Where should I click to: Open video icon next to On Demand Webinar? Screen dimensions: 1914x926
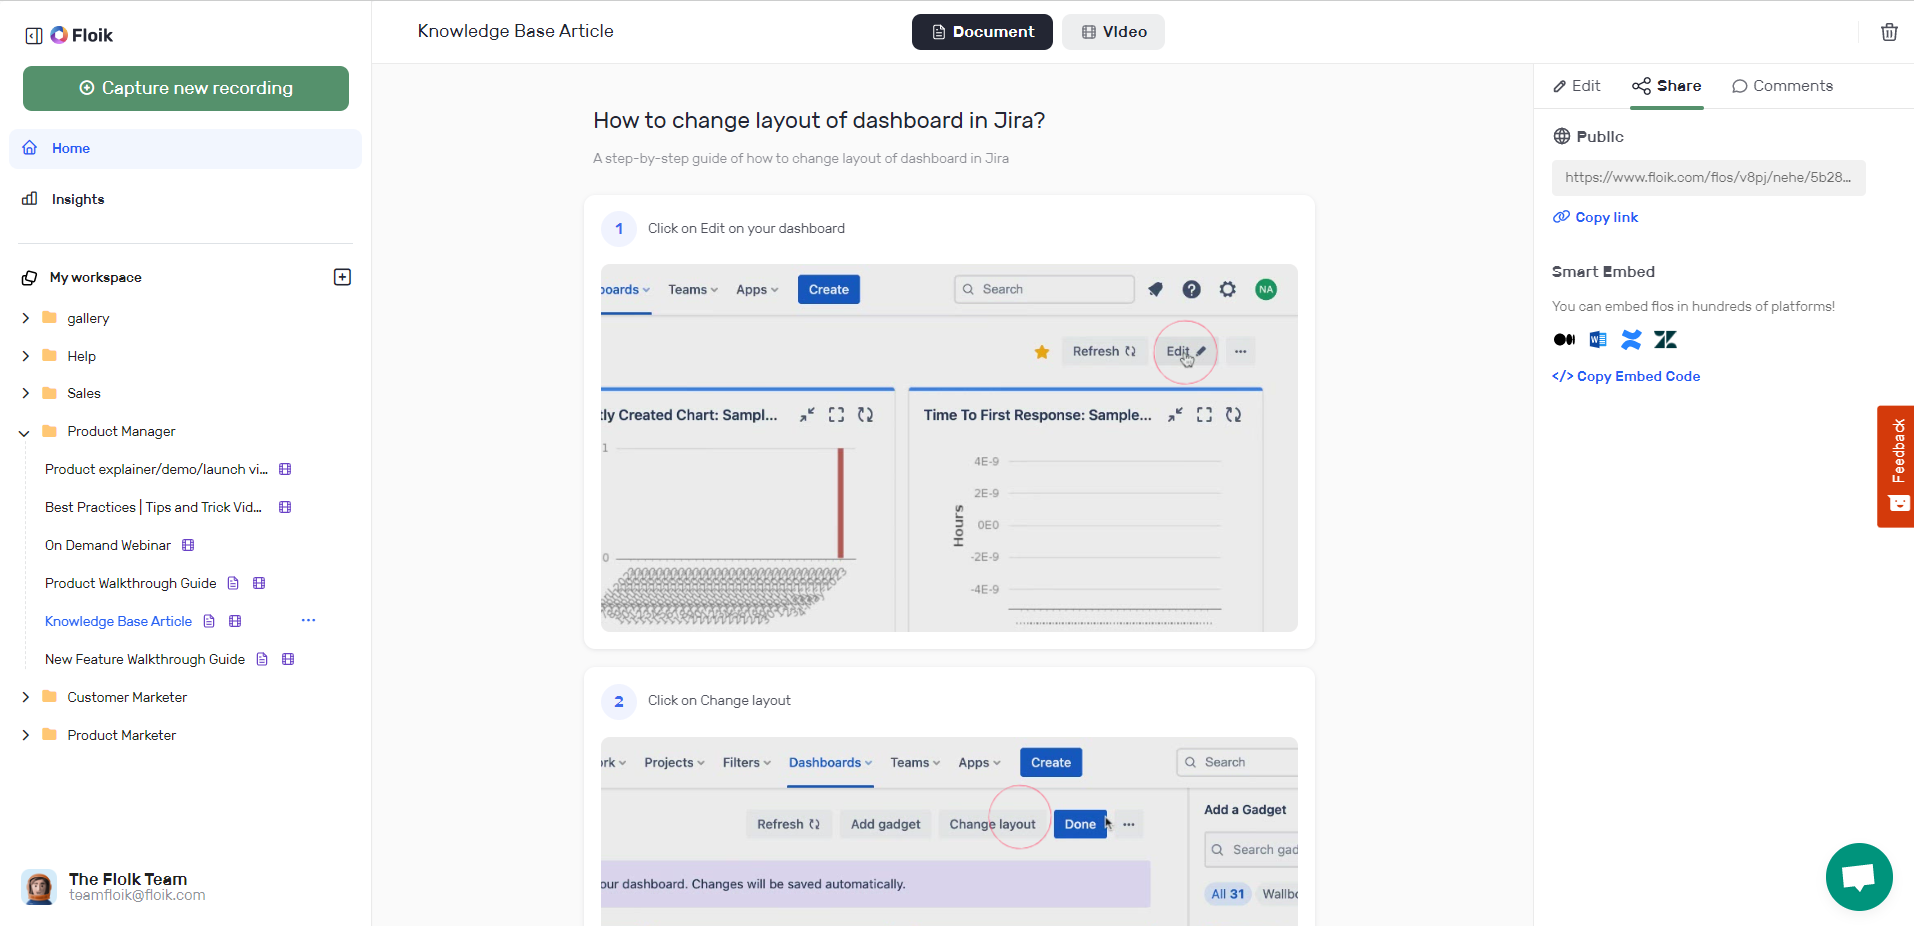click(189, 545)
